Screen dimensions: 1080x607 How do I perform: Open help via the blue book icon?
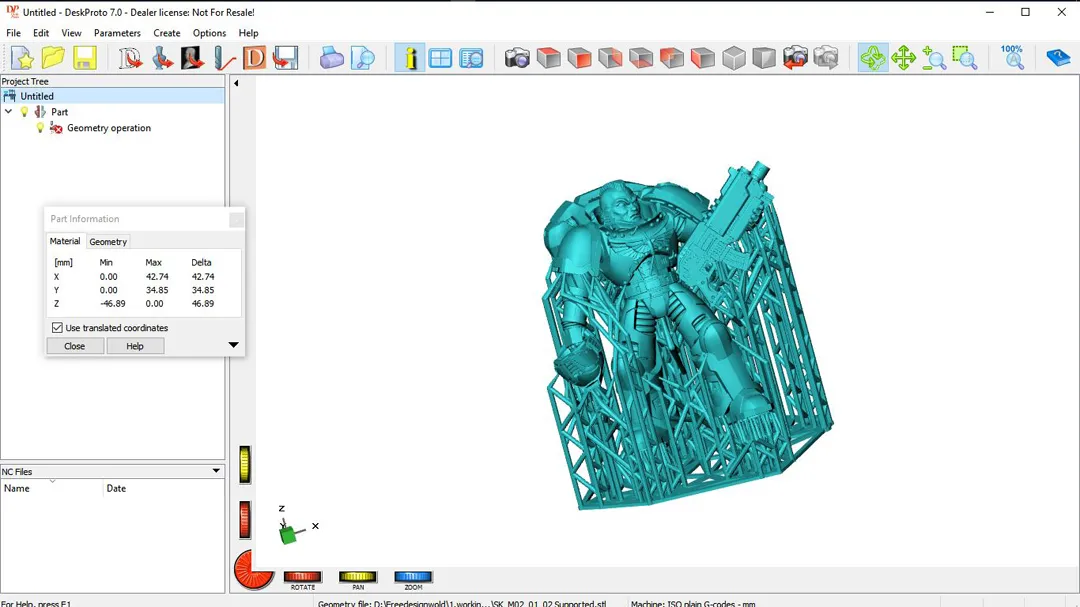point(1058,58)
